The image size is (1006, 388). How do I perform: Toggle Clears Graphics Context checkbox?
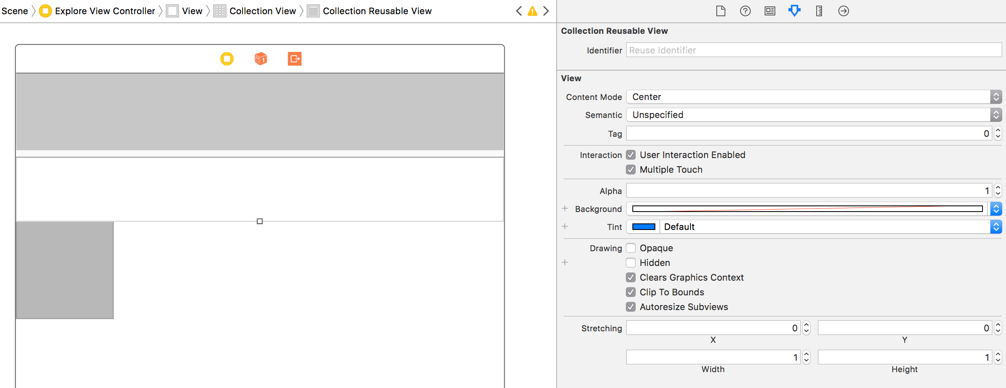(x=631, y=278)
